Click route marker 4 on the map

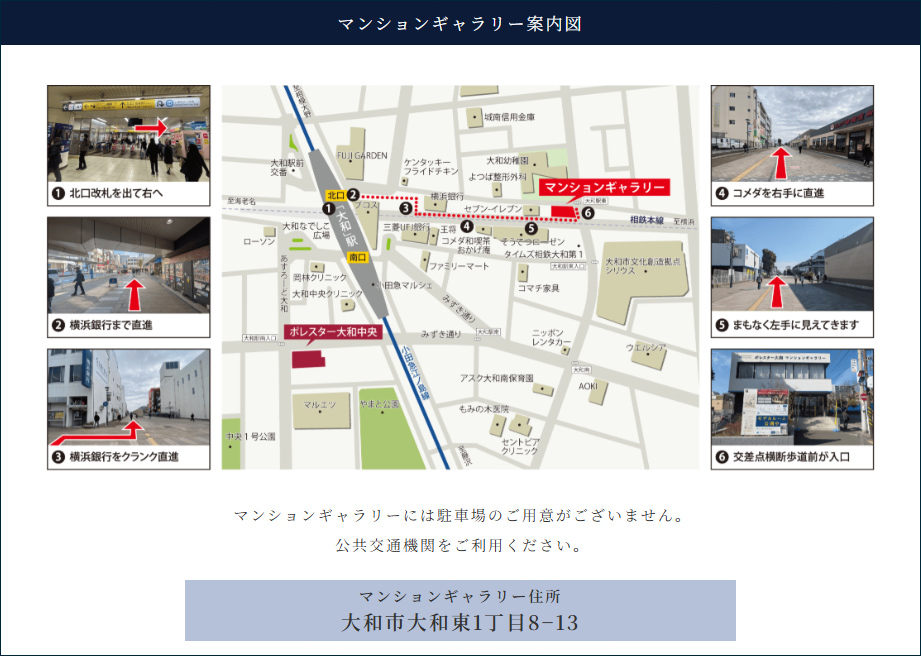(467, 227)
